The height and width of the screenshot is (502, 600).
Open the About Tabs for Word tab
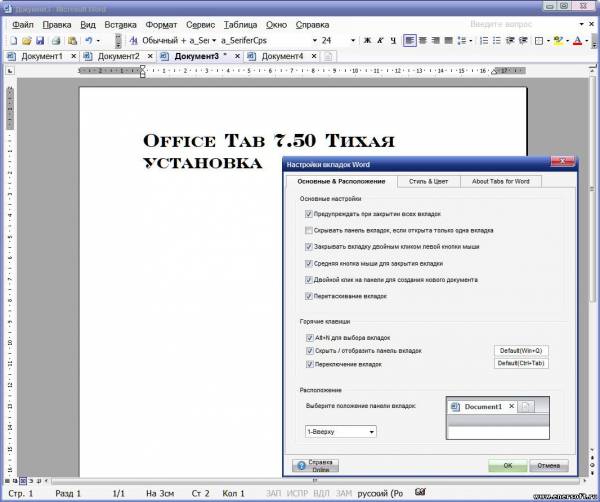coord(501,181)
